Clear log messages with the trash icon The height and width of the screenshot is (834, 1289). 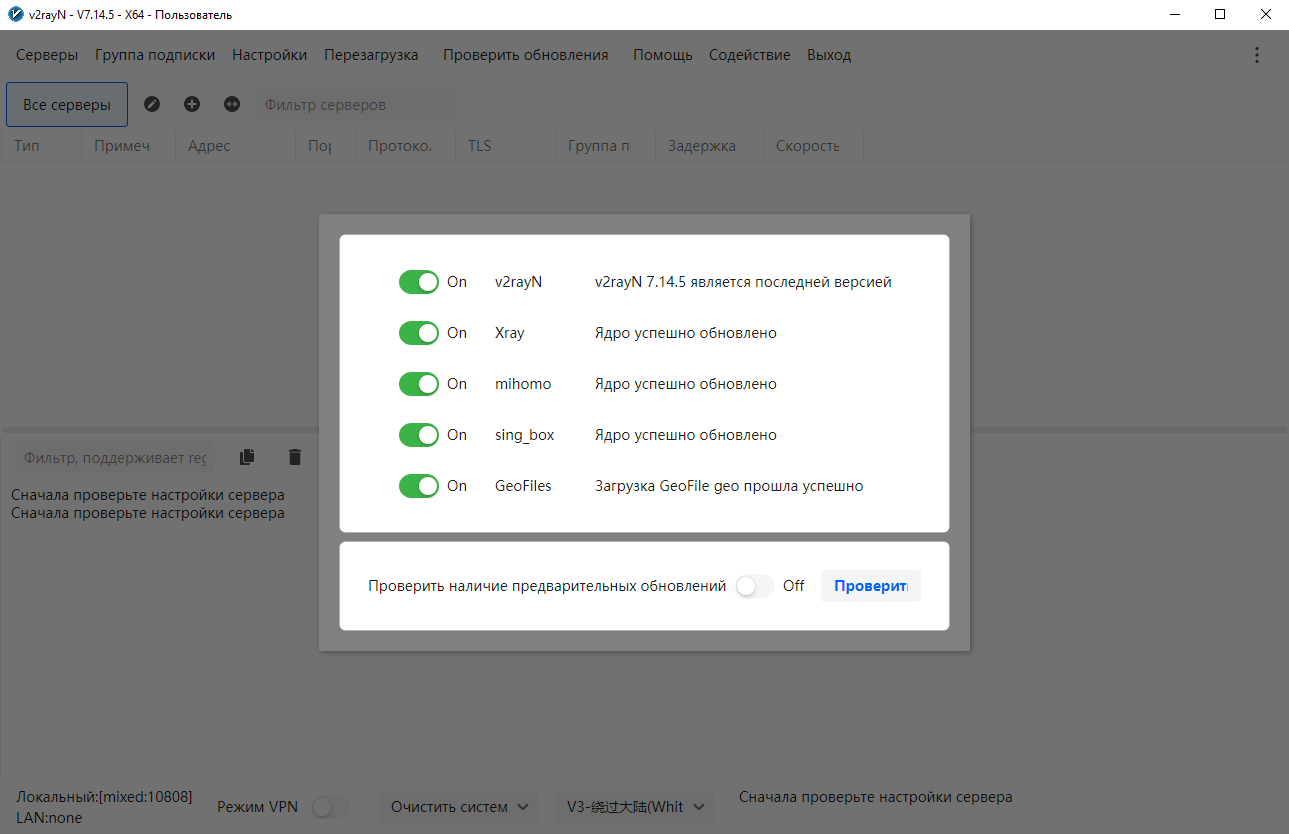pyautogui.click(x=294, y=457)
